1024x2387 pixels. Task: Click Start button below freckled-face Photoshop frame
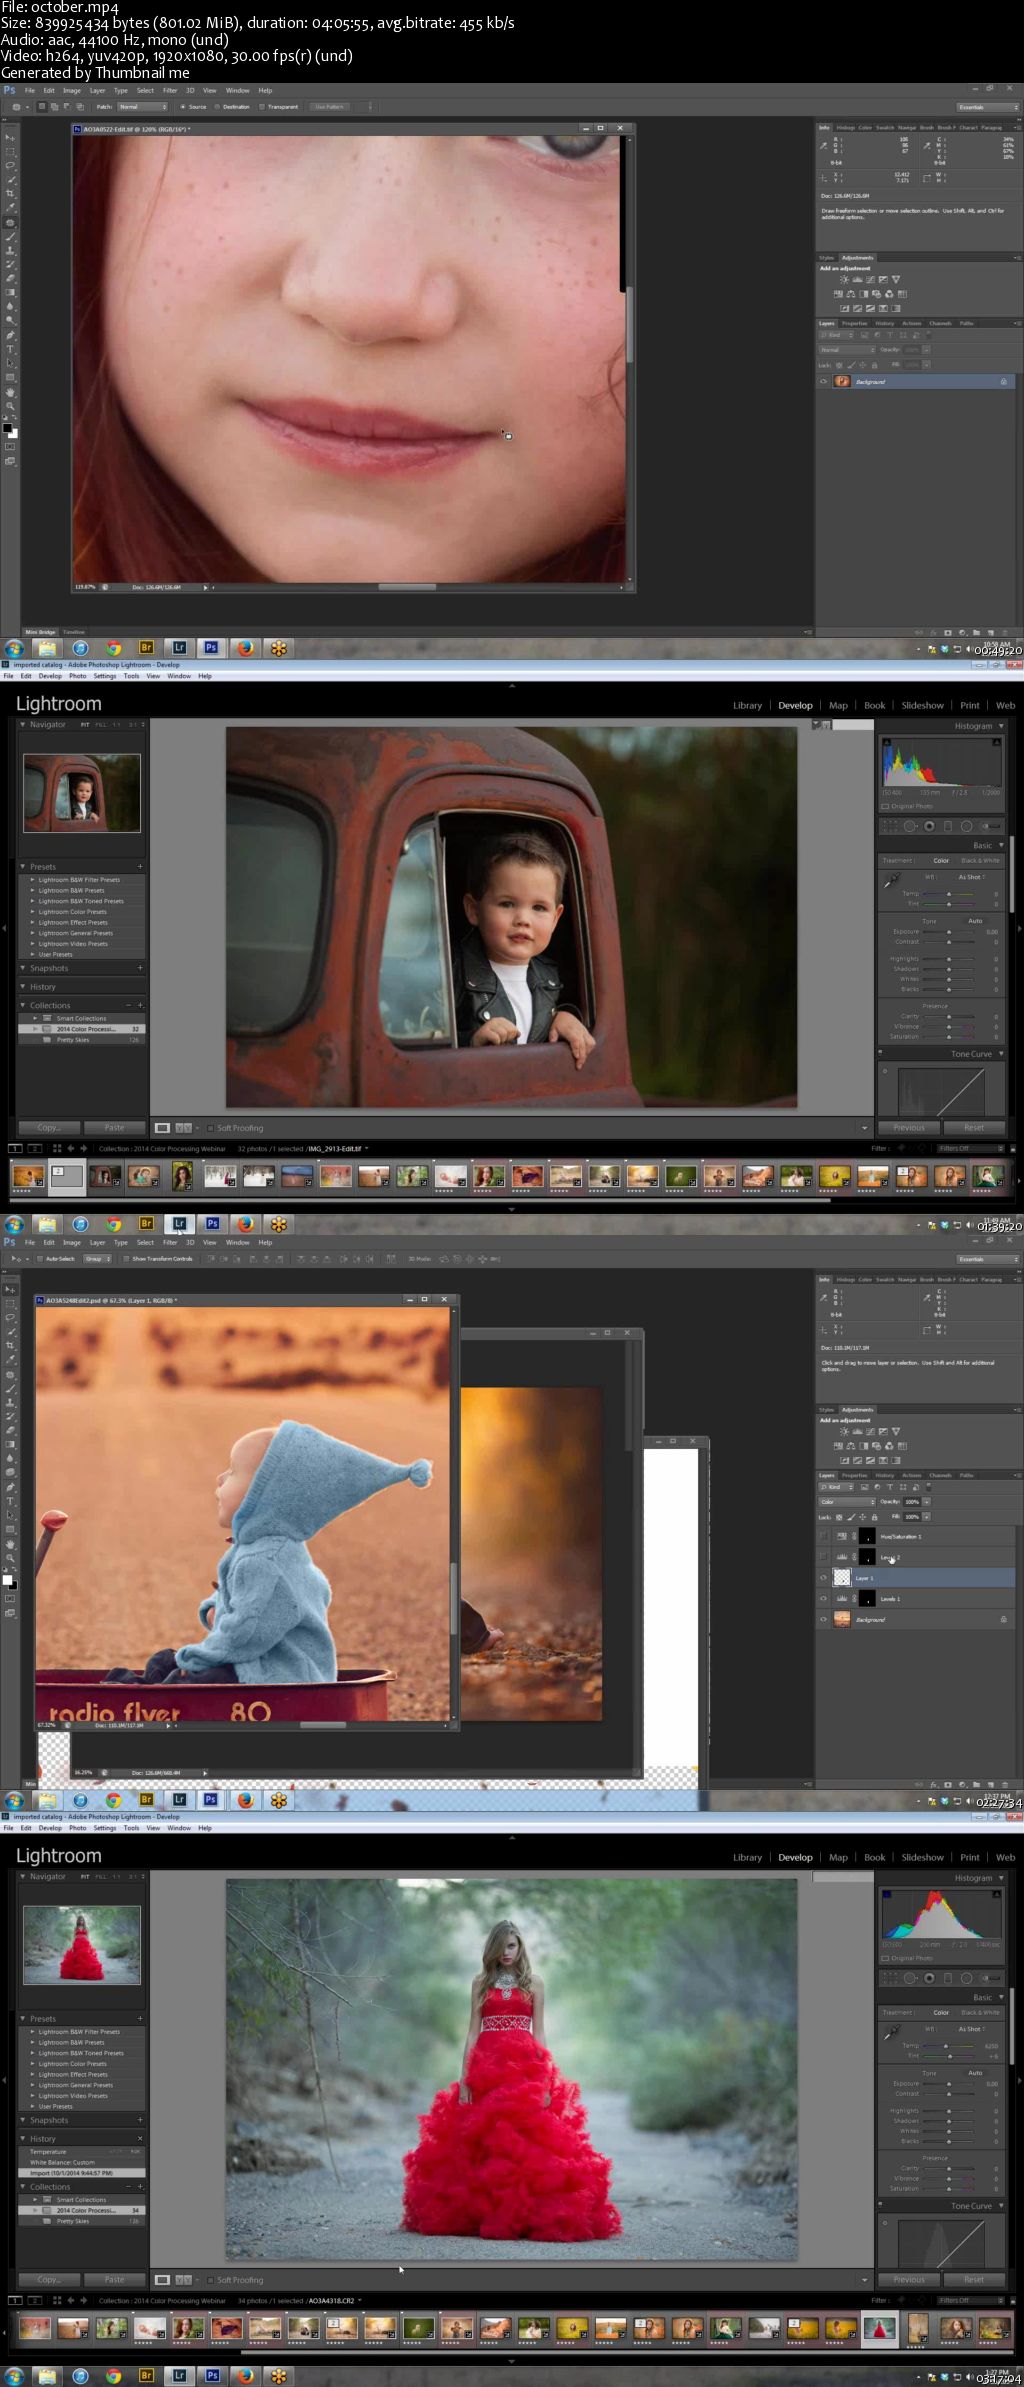14,648
